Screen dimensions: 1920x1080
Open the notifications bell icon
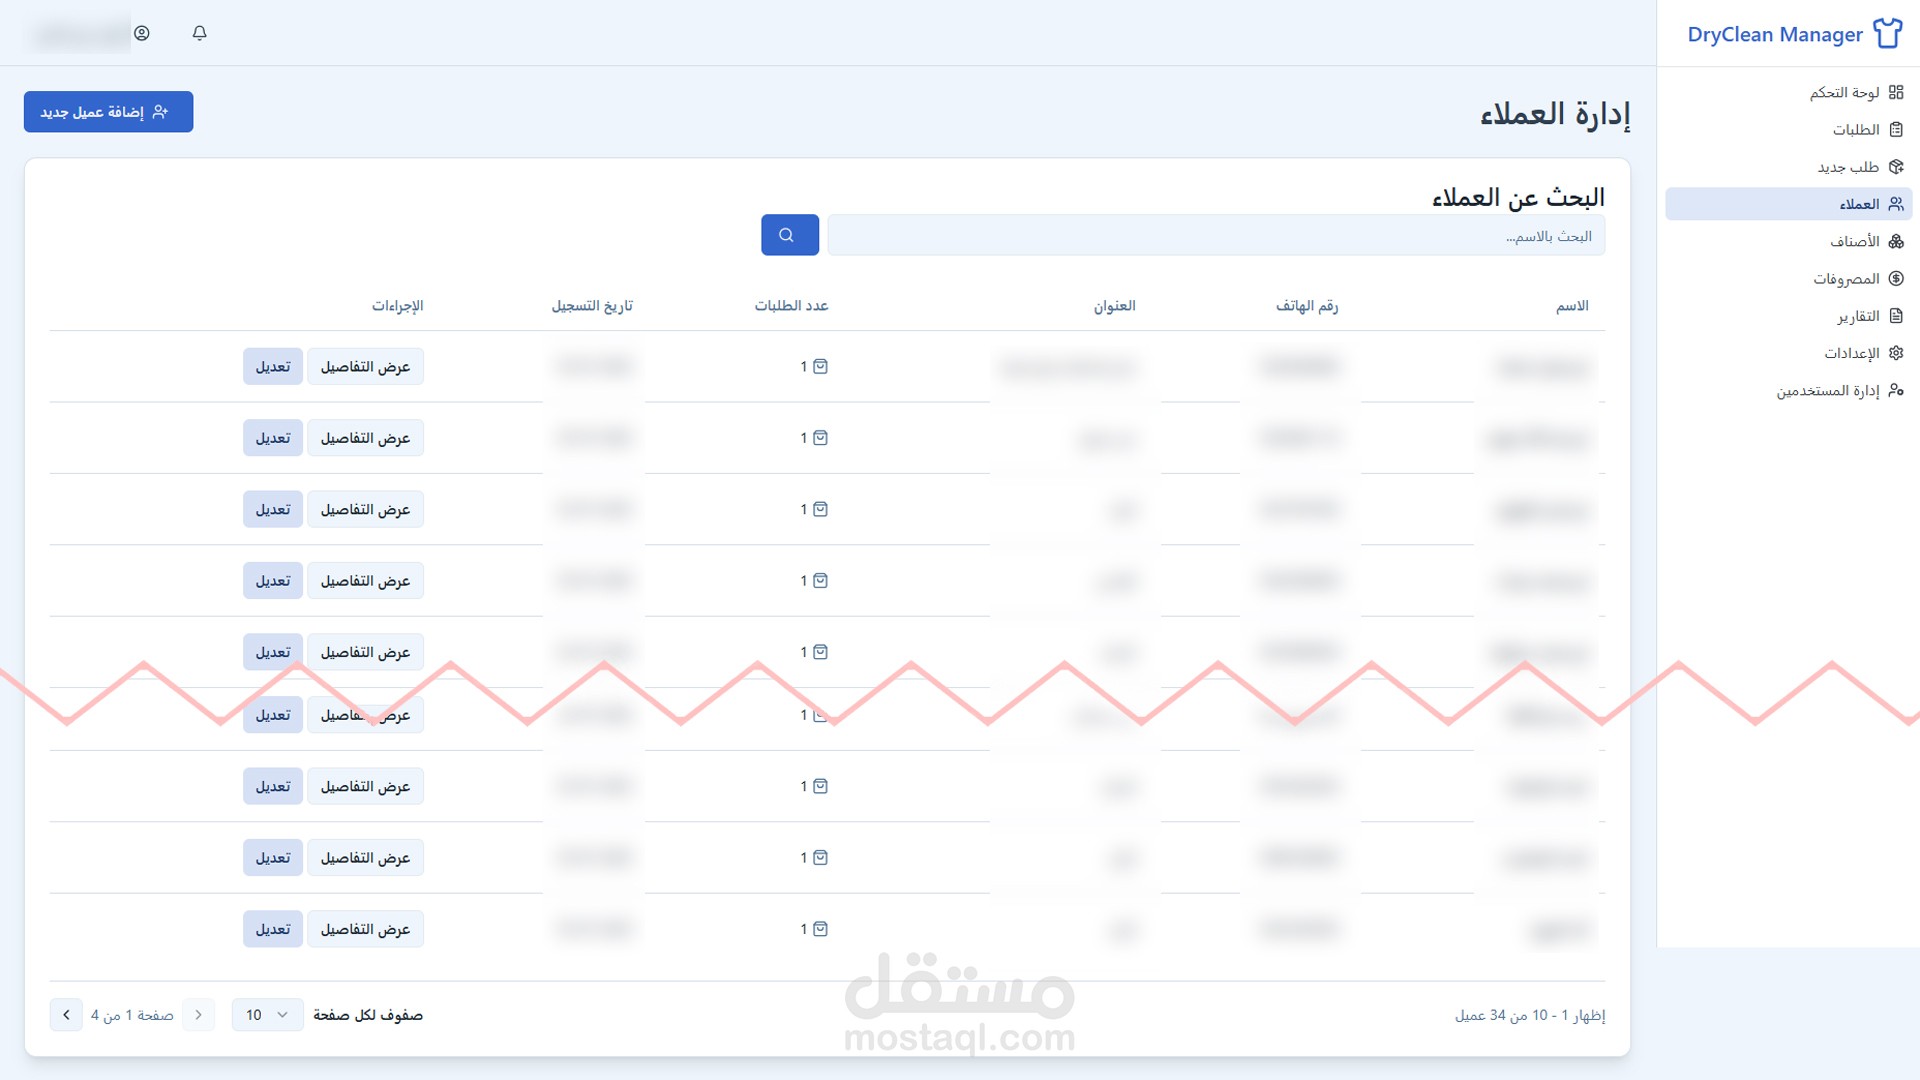199,33
